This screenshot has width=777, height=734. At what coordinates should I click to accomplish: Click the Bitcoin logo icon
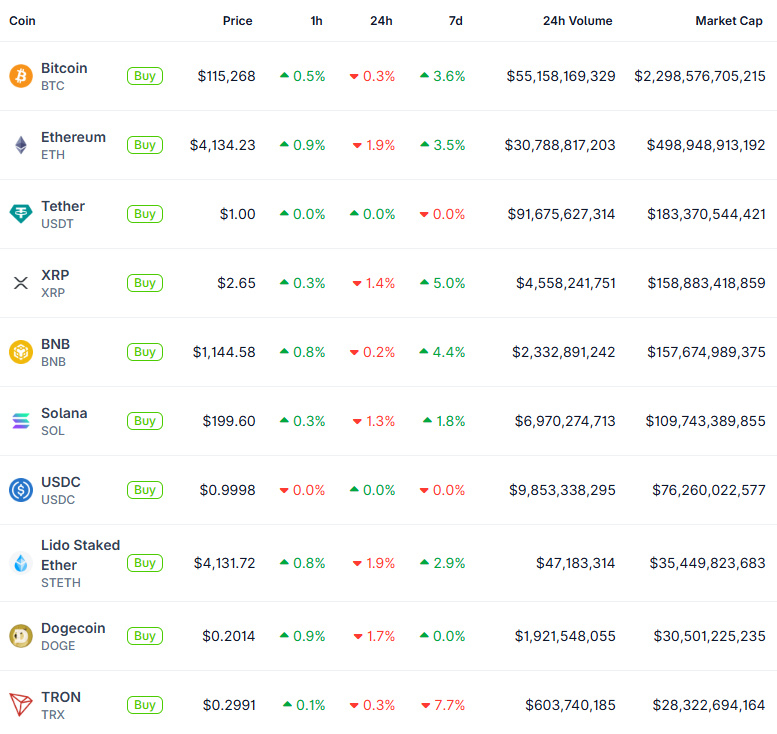pyautogui.click(x=21, y=76)
